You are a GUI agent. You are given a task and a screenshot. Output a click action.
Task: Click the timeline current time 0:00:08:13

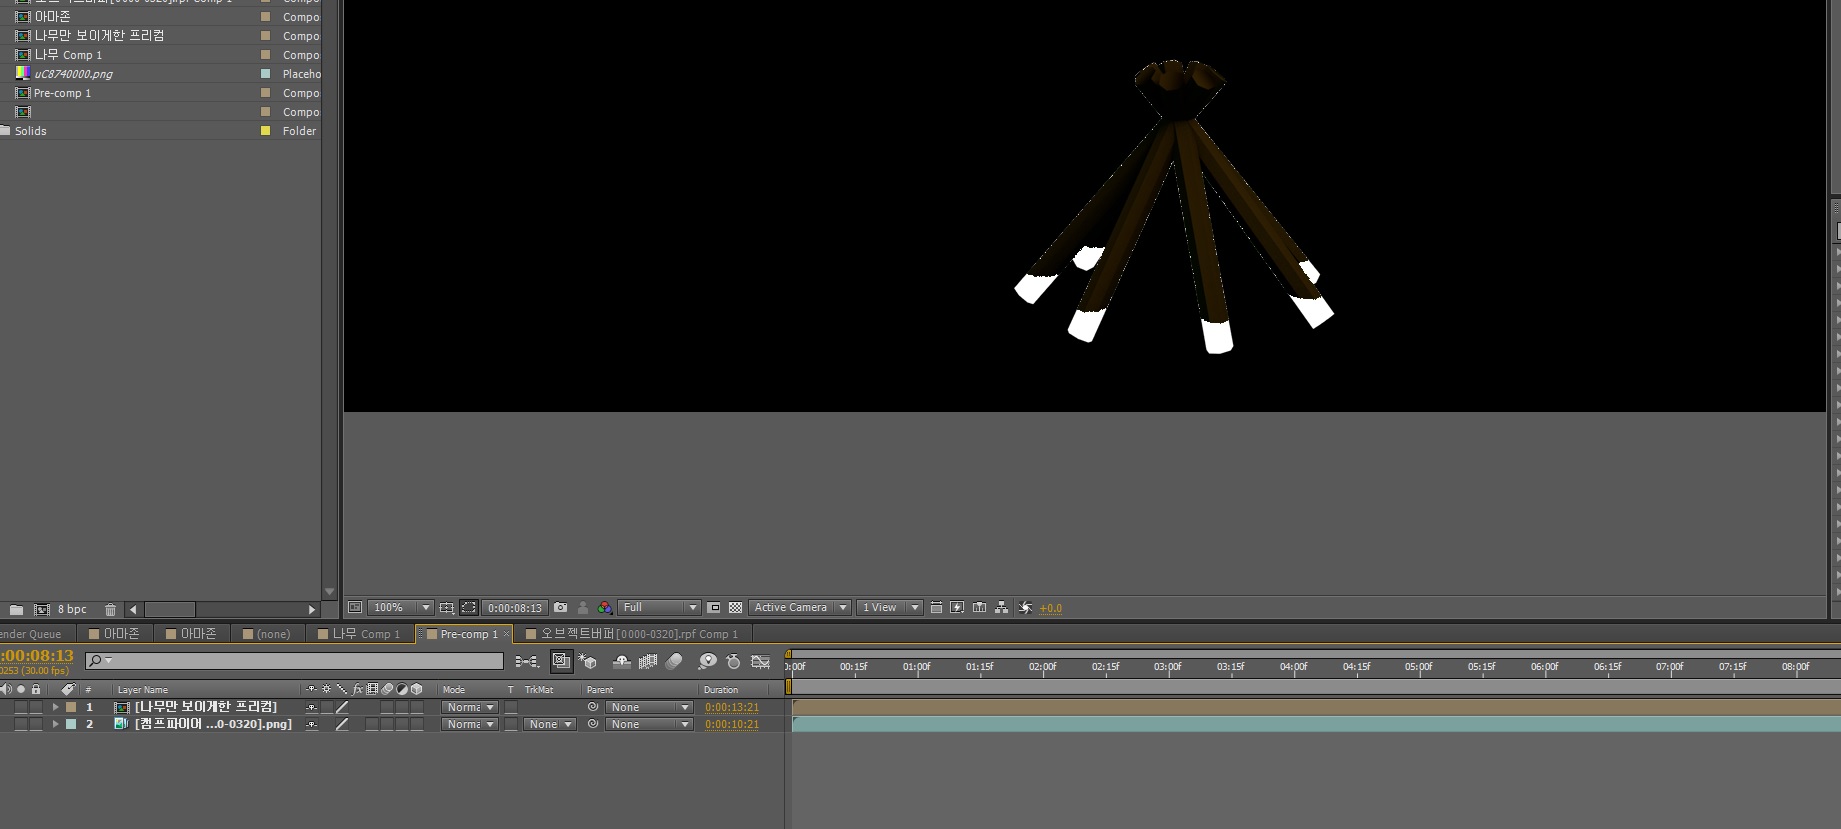pyautogui.click(x=37, y=656)
